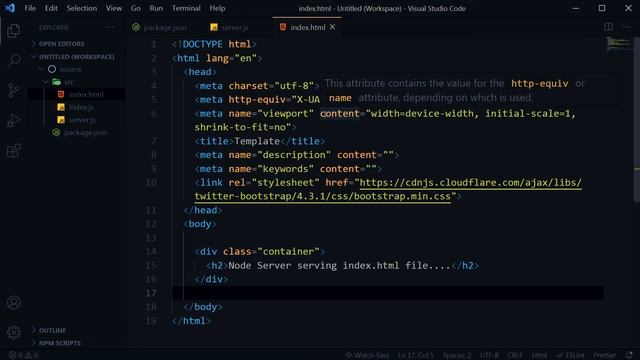Open the Go menu
This screenshot has height=360, width=640.
(x=136, y=8)
